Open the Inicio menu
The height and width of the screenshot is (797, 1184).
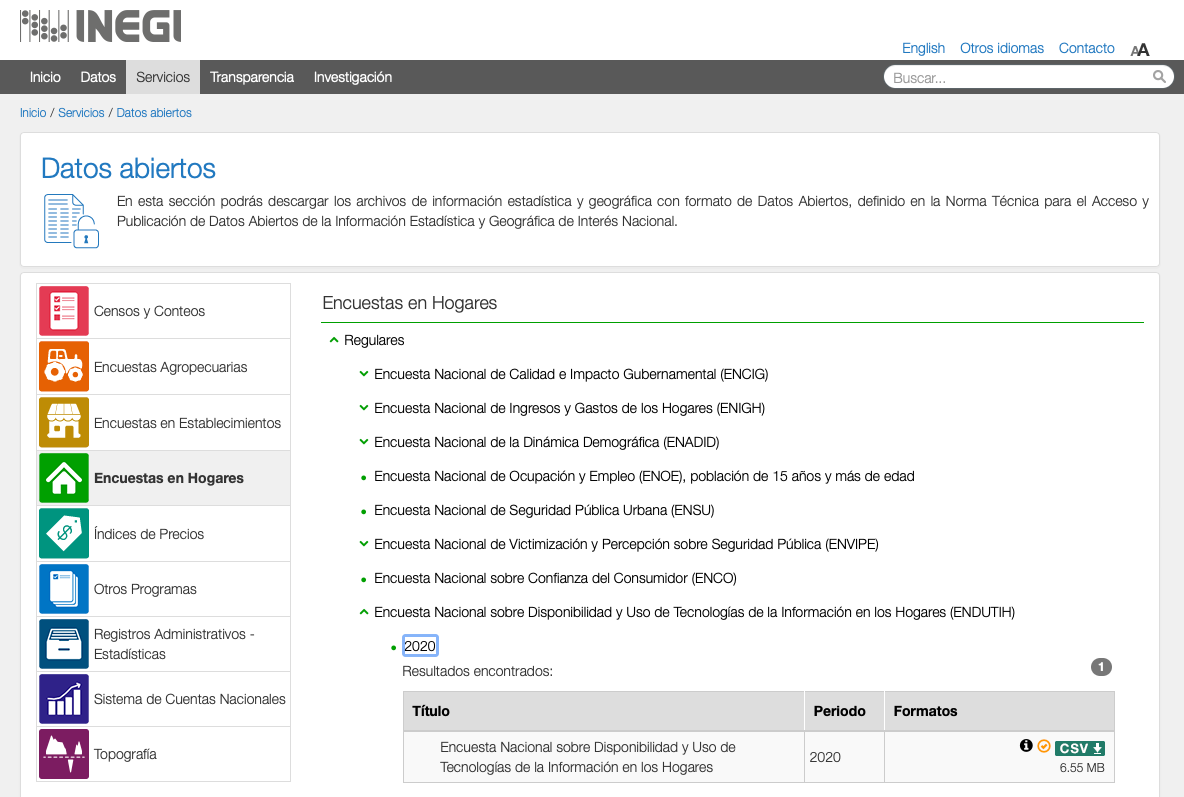click(45, 77)
